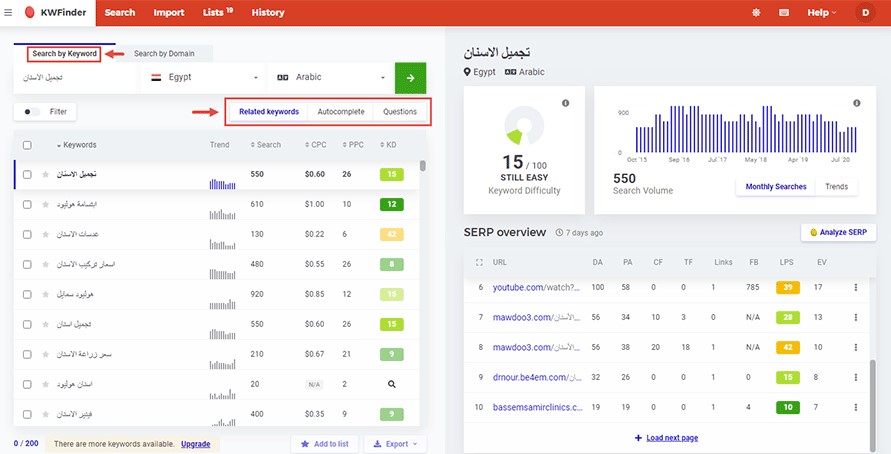The width and height of the screenshot is (891, 454).
Task: Click the Upgrade link
Action: pyautogui.click(x=195, y=444)
